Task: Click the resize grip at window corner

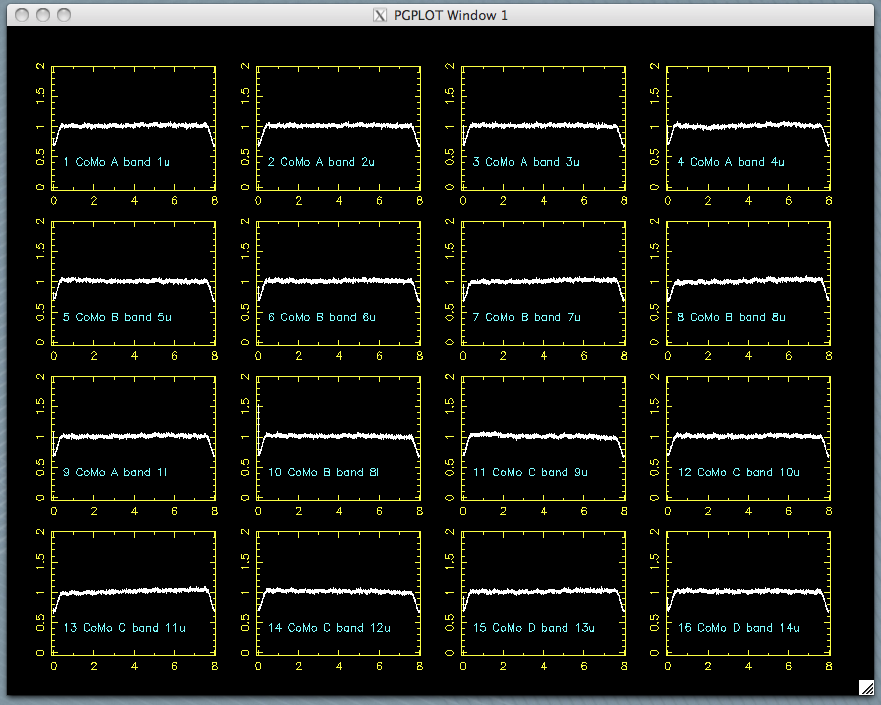Action: pyautogui.click(x=867, y=687)
